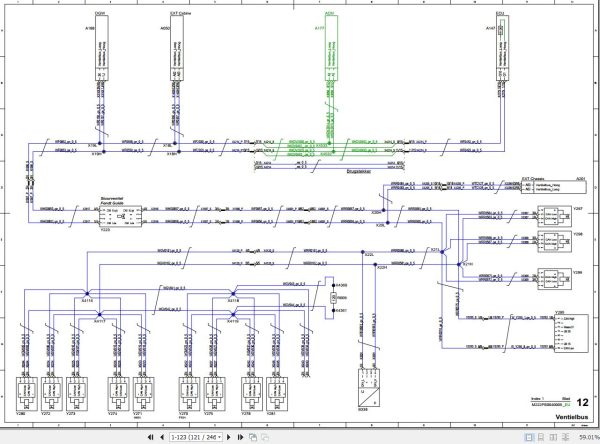
Task: Select two-page view layout
Action: (553, 437)
